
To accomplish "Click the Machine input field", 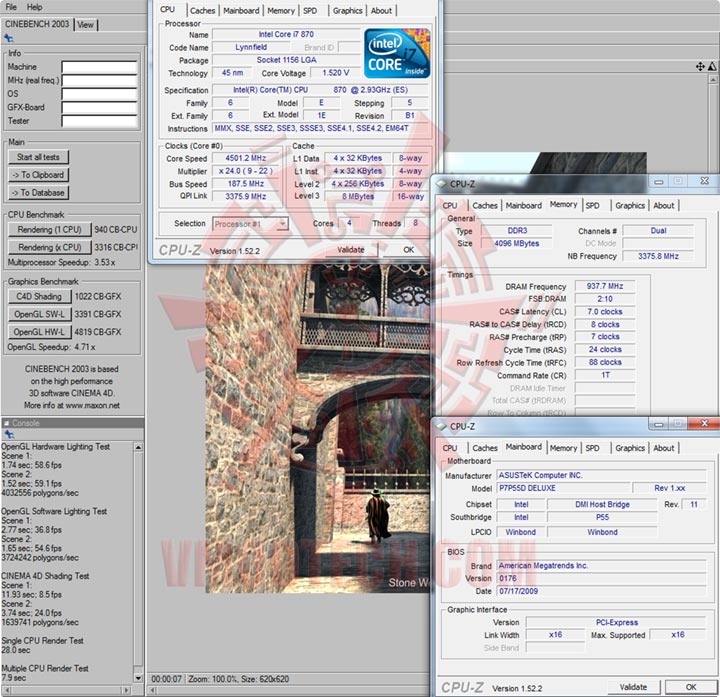I will click(x=99, y=67).
